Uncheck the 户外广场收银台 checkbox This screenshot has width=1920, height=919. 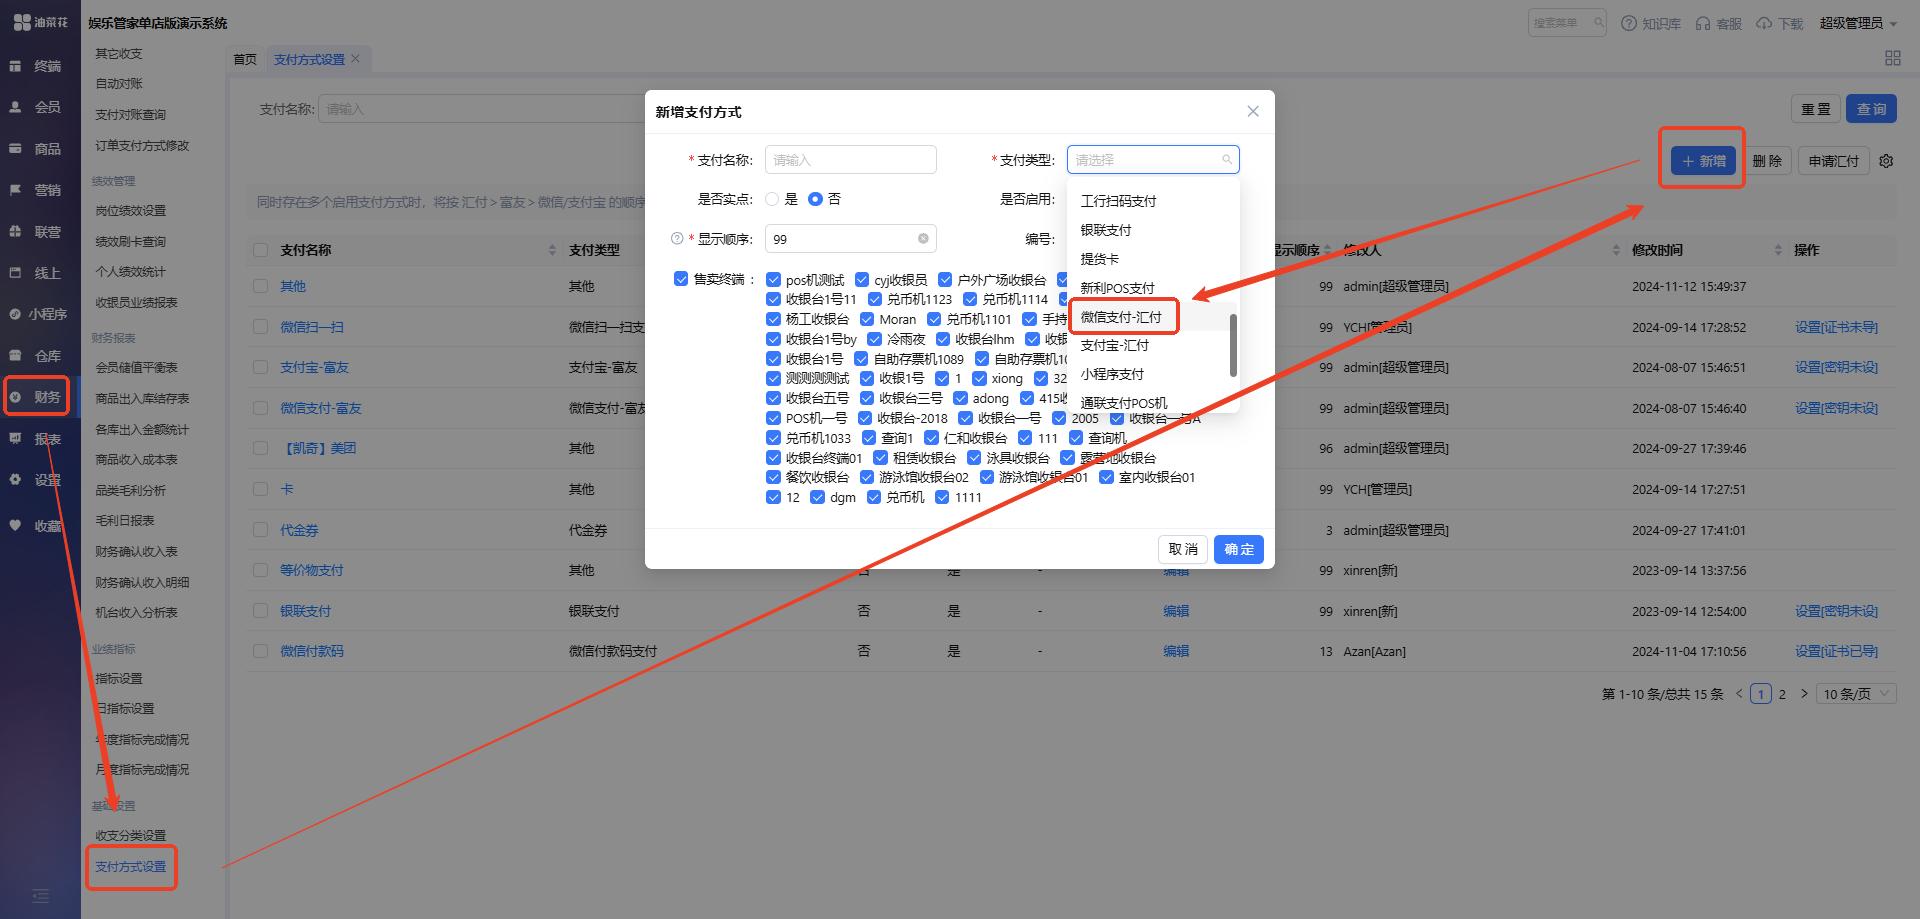pyautogui.click(x=945, y=280)
